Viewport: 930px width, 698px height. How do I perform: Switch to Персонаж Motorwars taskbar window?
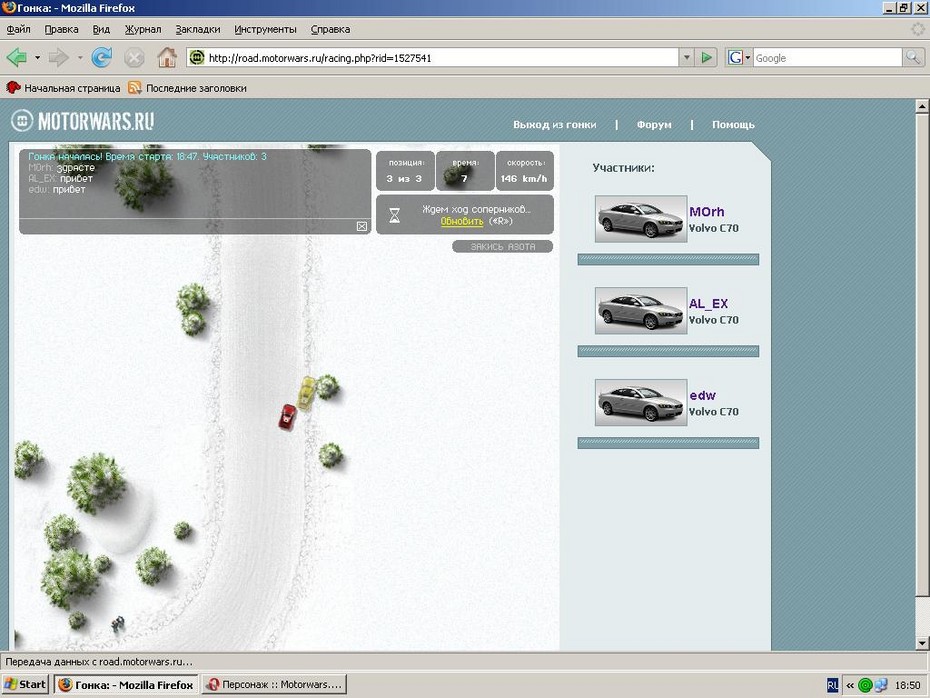(275, 684)
